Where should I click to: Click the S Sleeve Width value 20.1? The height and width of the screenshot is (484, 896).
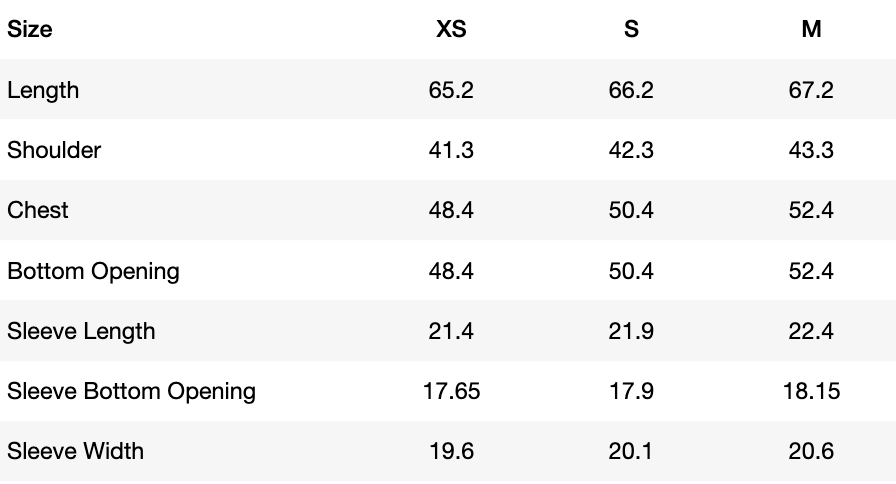point(631,451)
